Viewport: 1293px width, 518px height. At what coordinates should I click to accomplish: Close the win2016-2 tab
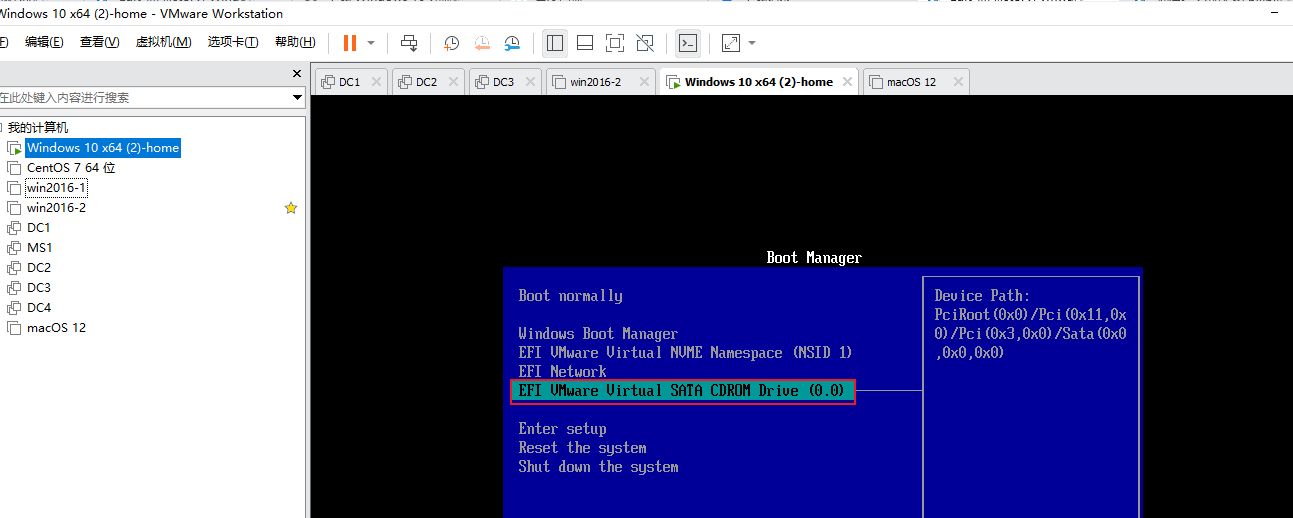pos(643,82)
